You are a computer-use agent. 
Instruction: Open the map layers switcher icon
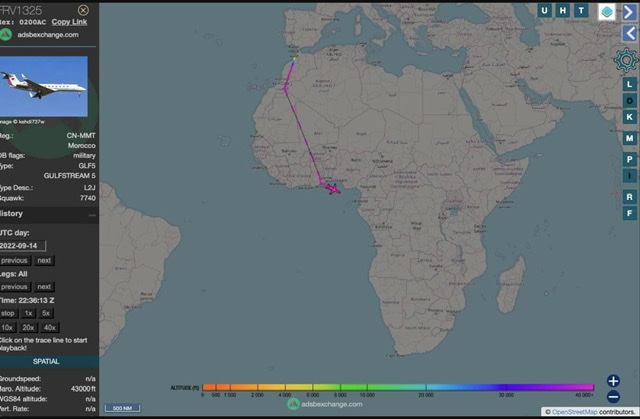click(607, 11)
